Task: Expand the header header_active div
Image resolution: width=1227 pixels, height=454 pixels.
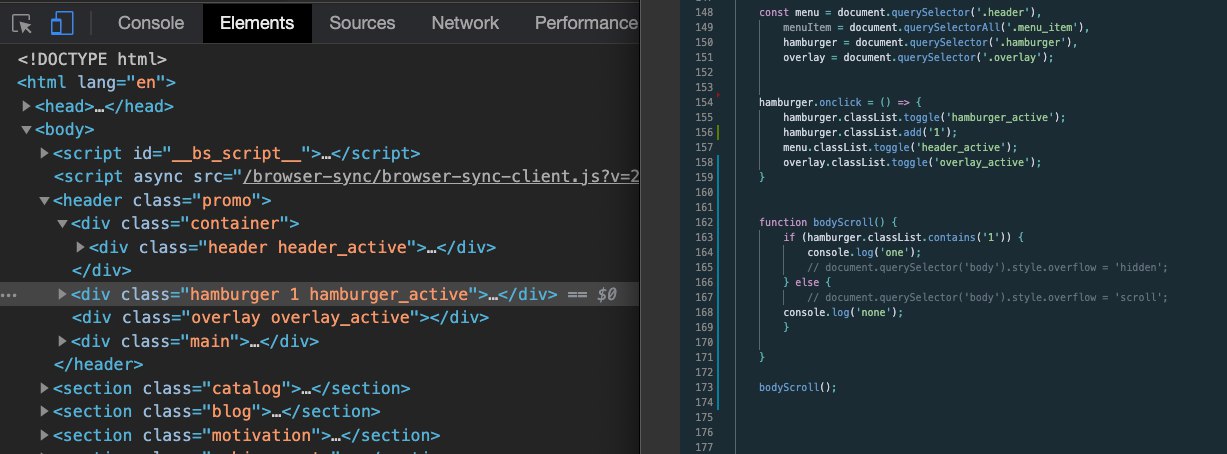Action: coord(80,247)
